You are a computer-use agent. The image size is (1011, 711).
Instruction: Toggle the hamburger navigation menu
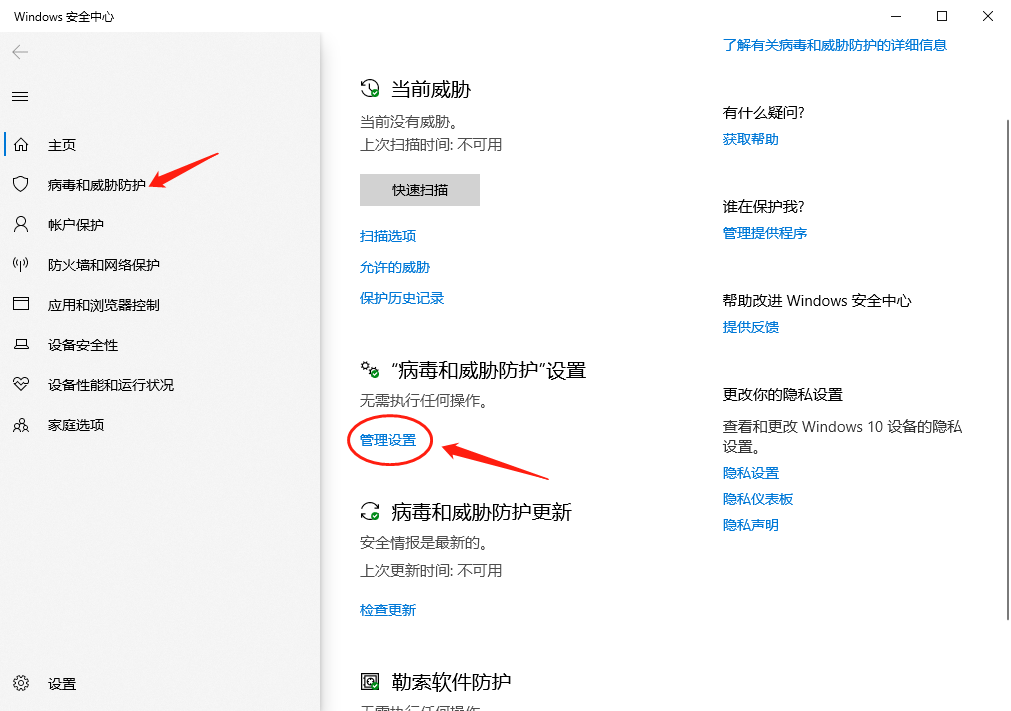click(20, 97)
